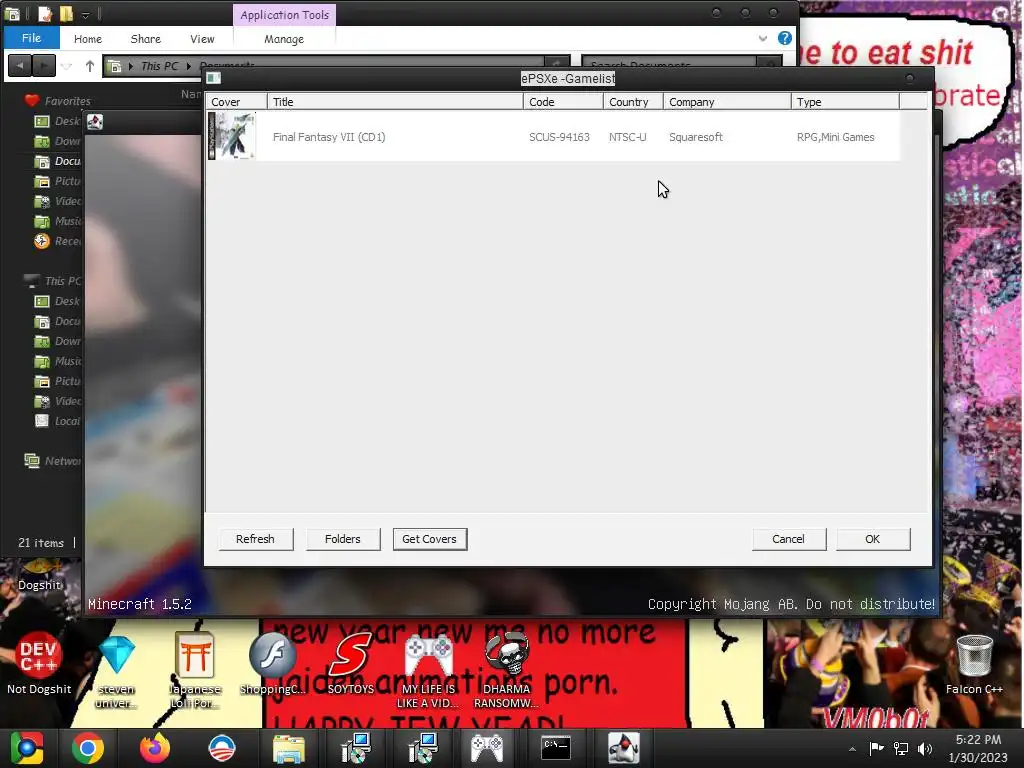The width and height of the screenshot is (1024, 768).
Task: Sort by the Type column header
Action: pos(845,101)
